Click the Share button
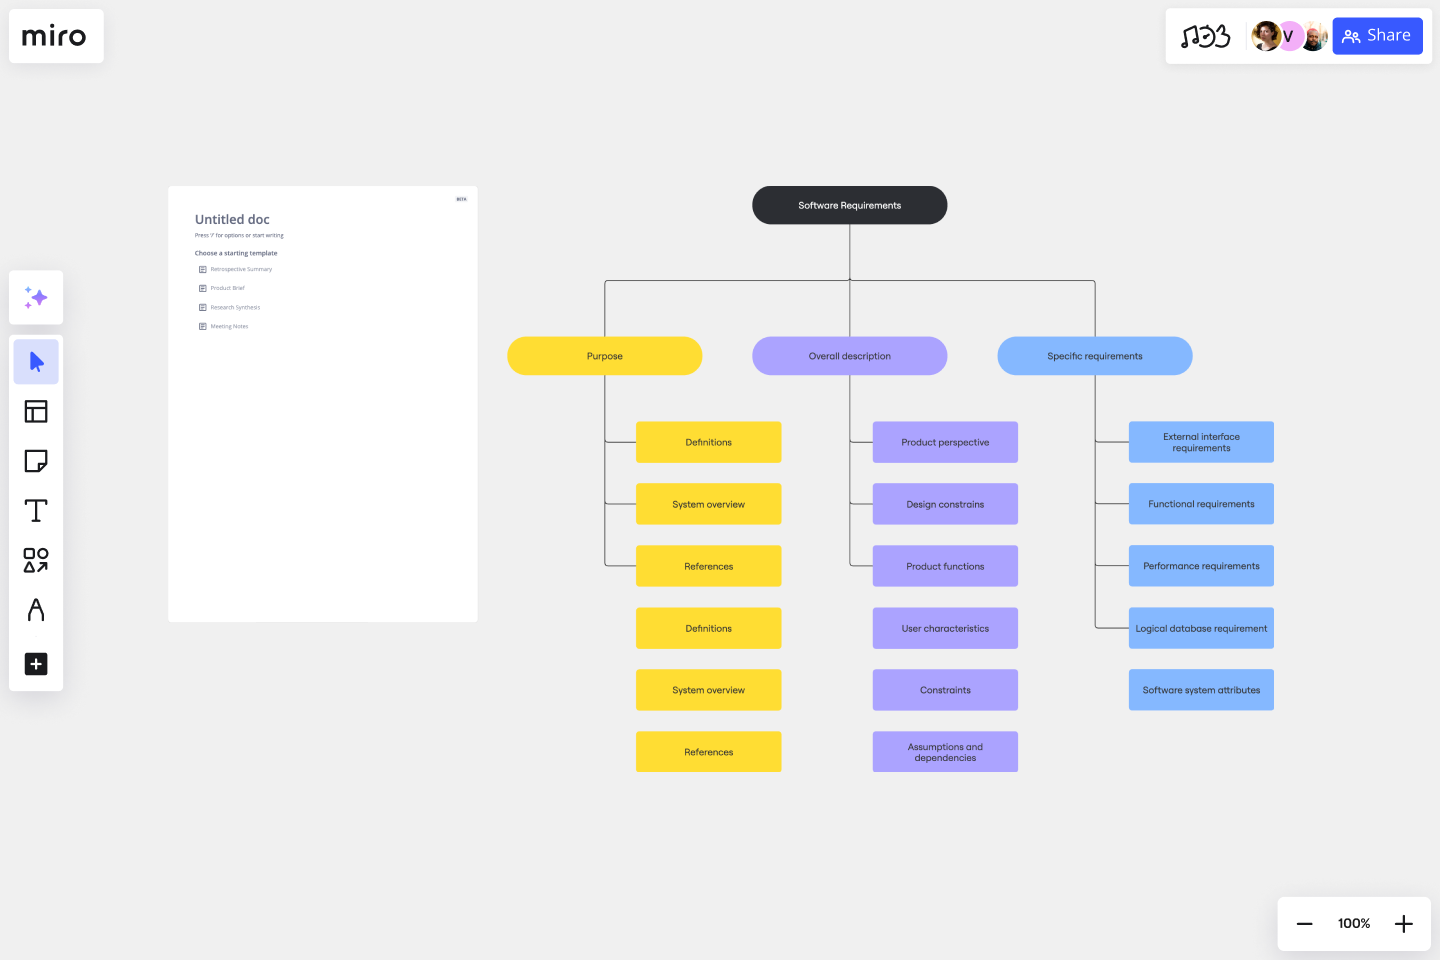 click(1377, 35)
